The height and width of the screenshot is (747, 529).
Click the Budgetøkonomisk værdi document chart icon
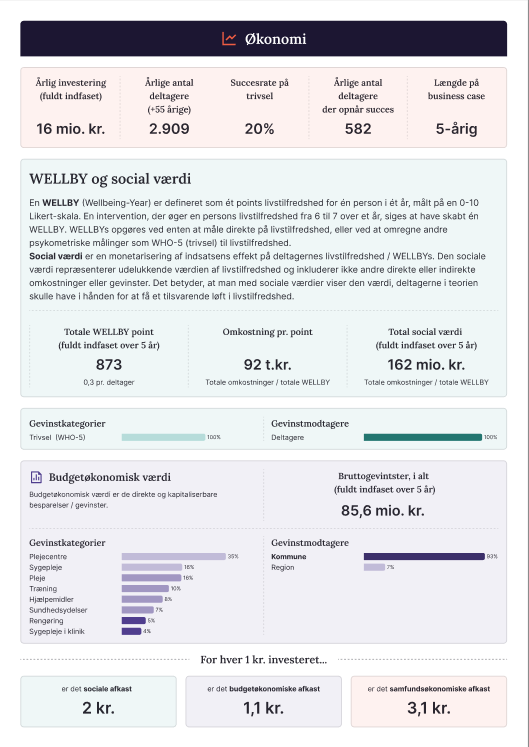click(36, 477)
